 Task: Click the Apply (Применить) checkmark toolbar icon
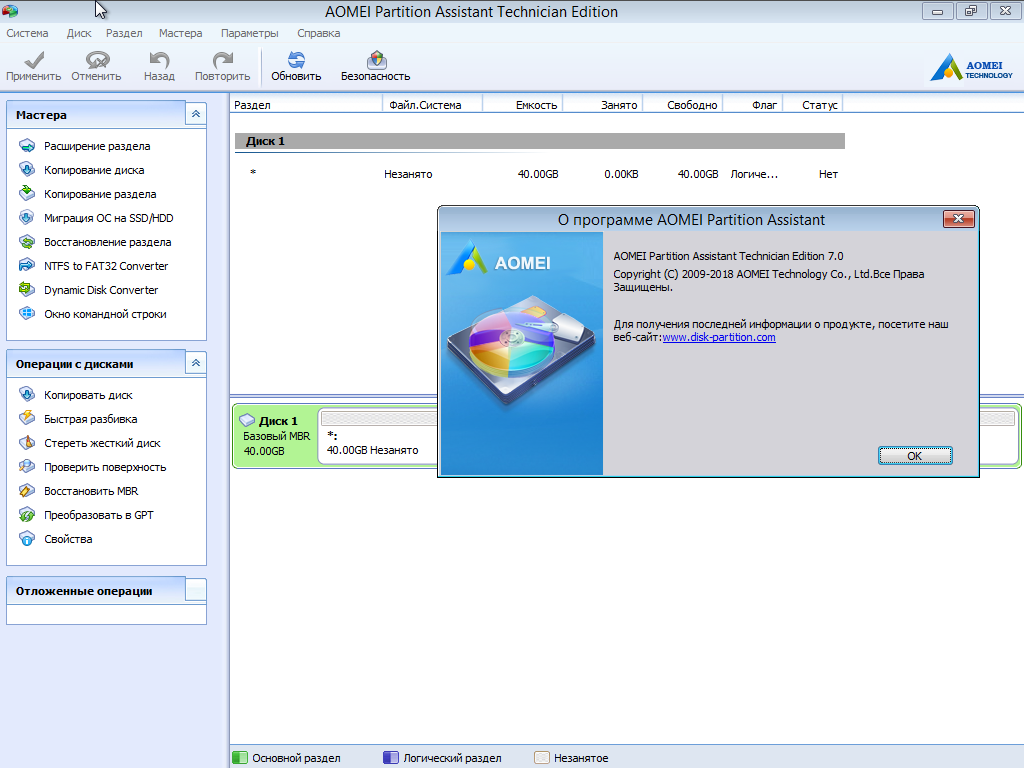[x=34, y=60]
